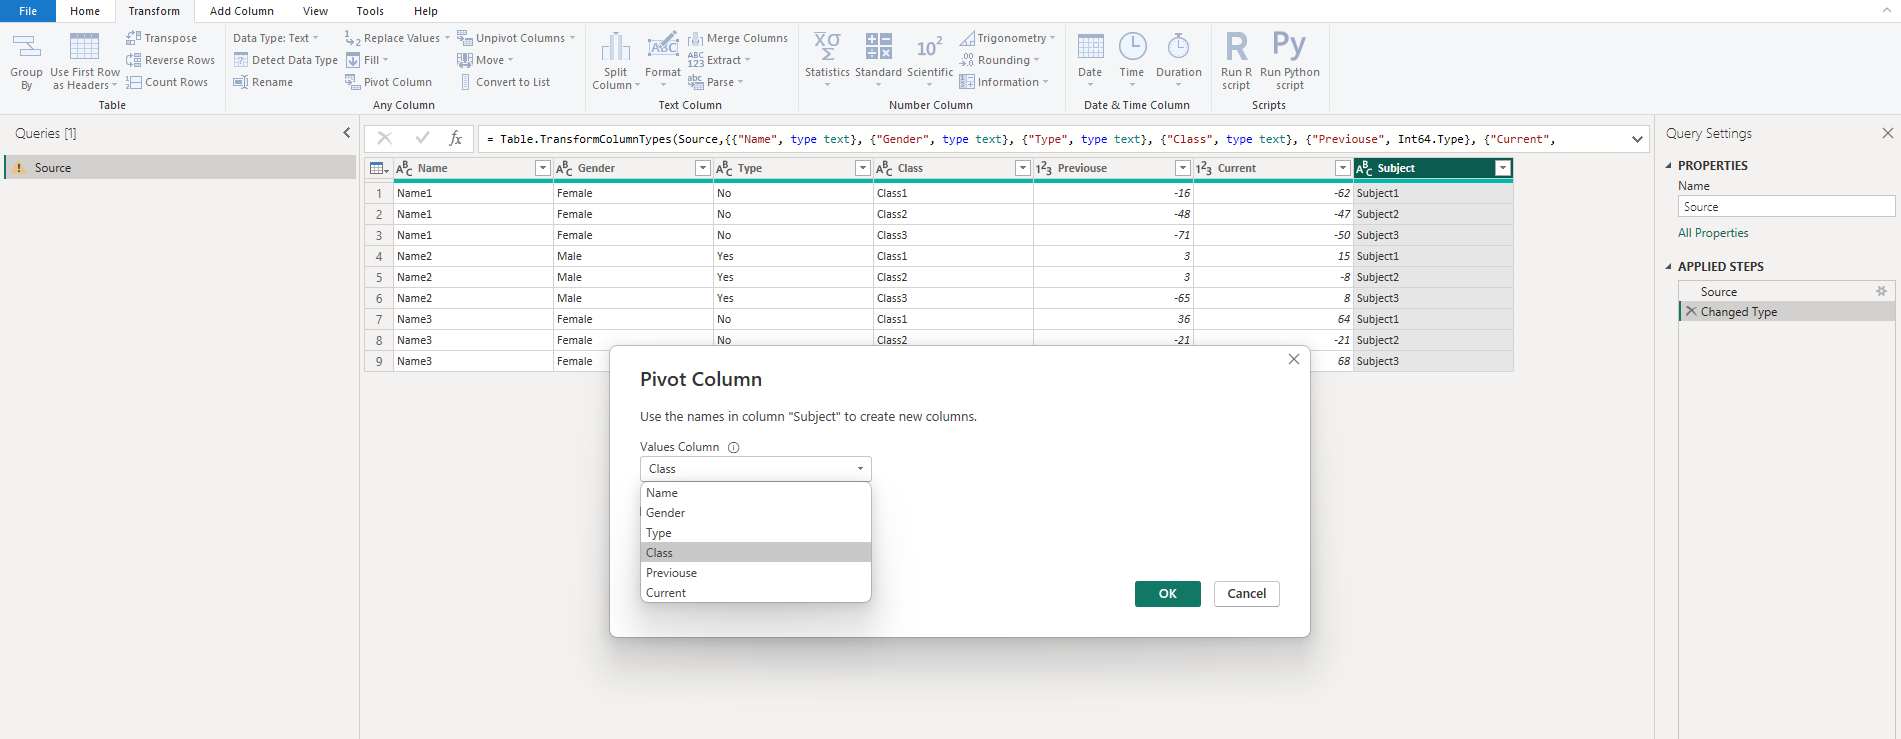The image size is (1901, 739).
Task: Collapse the Applied Steps section
Action: [1669, 267]
